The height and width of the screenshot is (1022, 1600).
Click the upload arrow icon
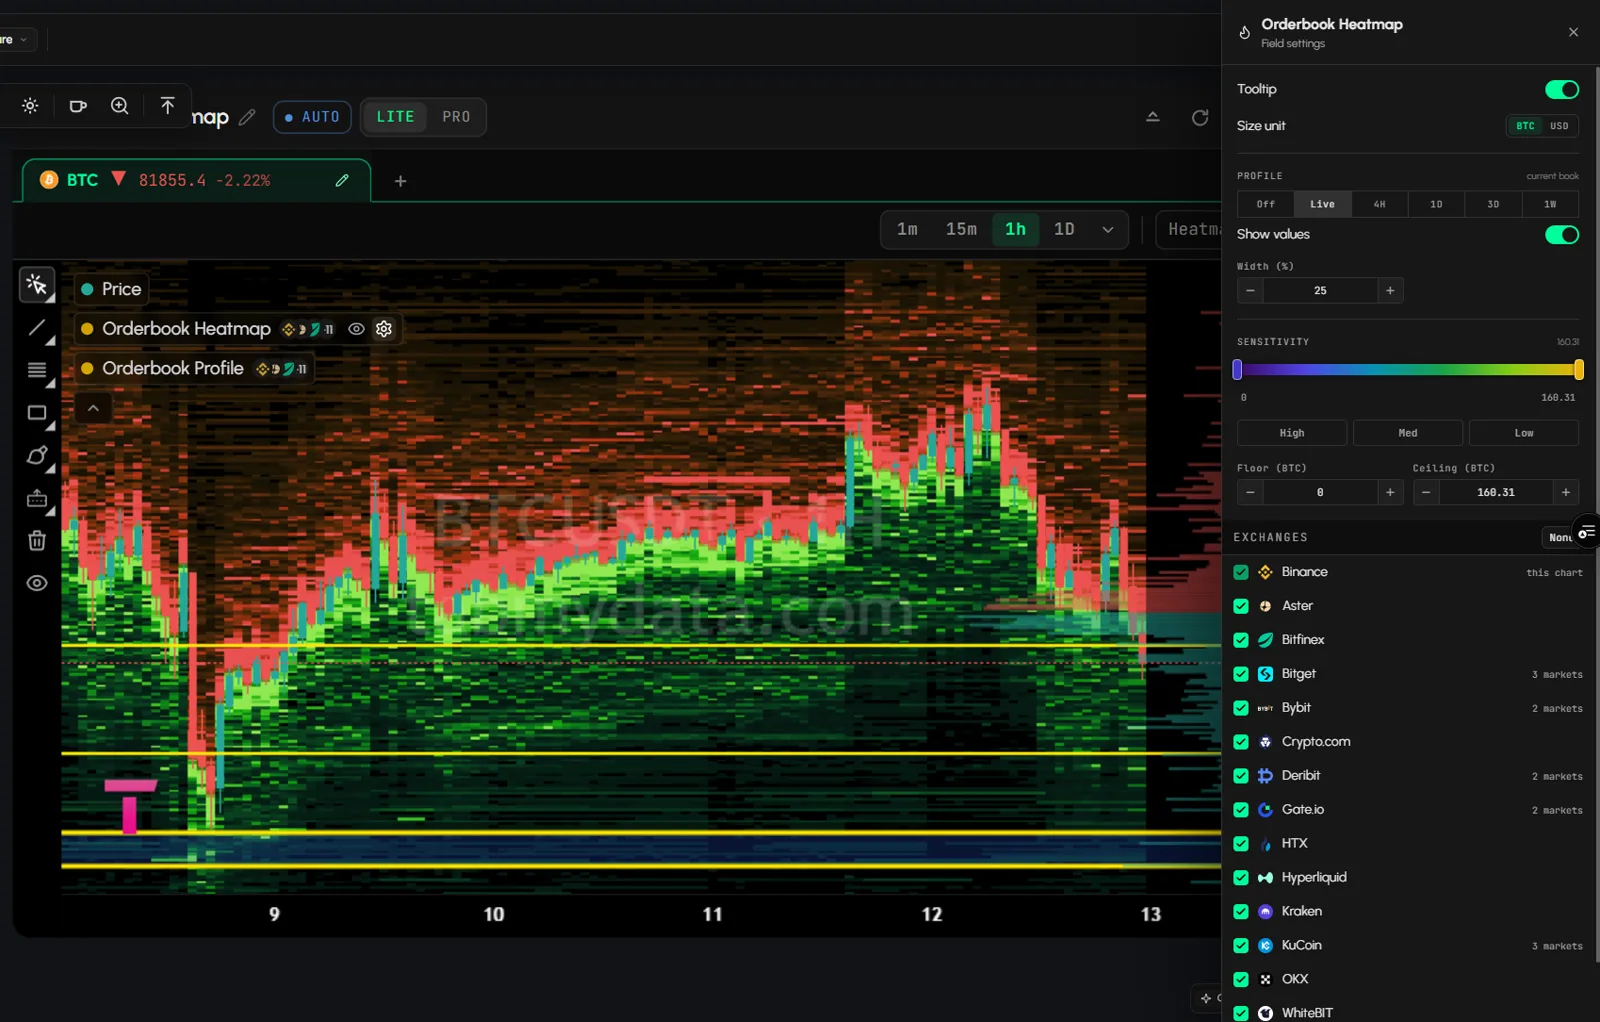[167, 106]
